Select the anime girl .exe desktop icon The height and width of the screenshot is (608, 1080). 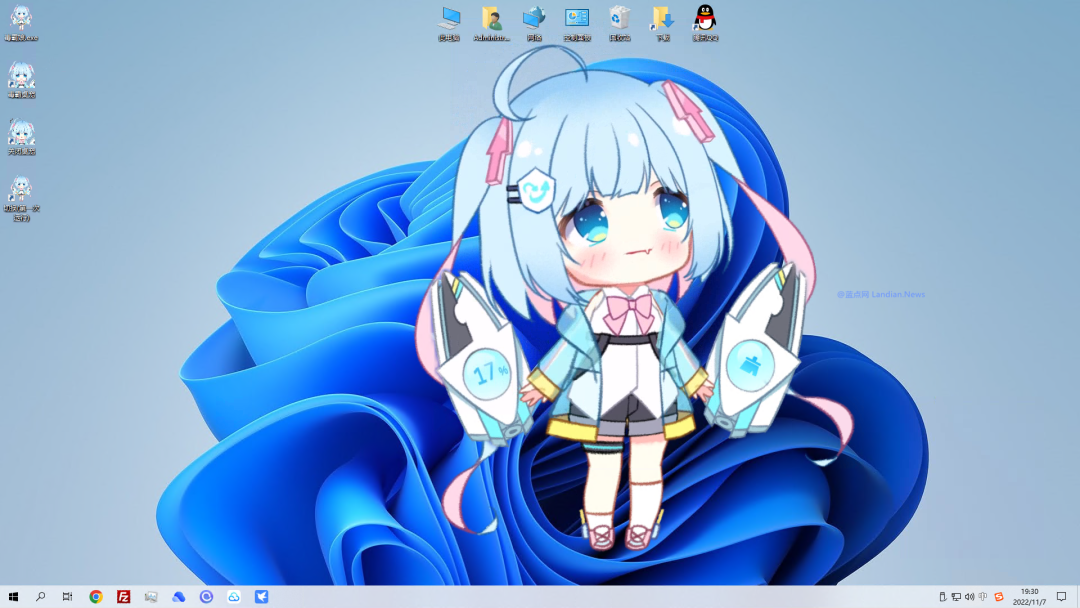click(21, 23)
